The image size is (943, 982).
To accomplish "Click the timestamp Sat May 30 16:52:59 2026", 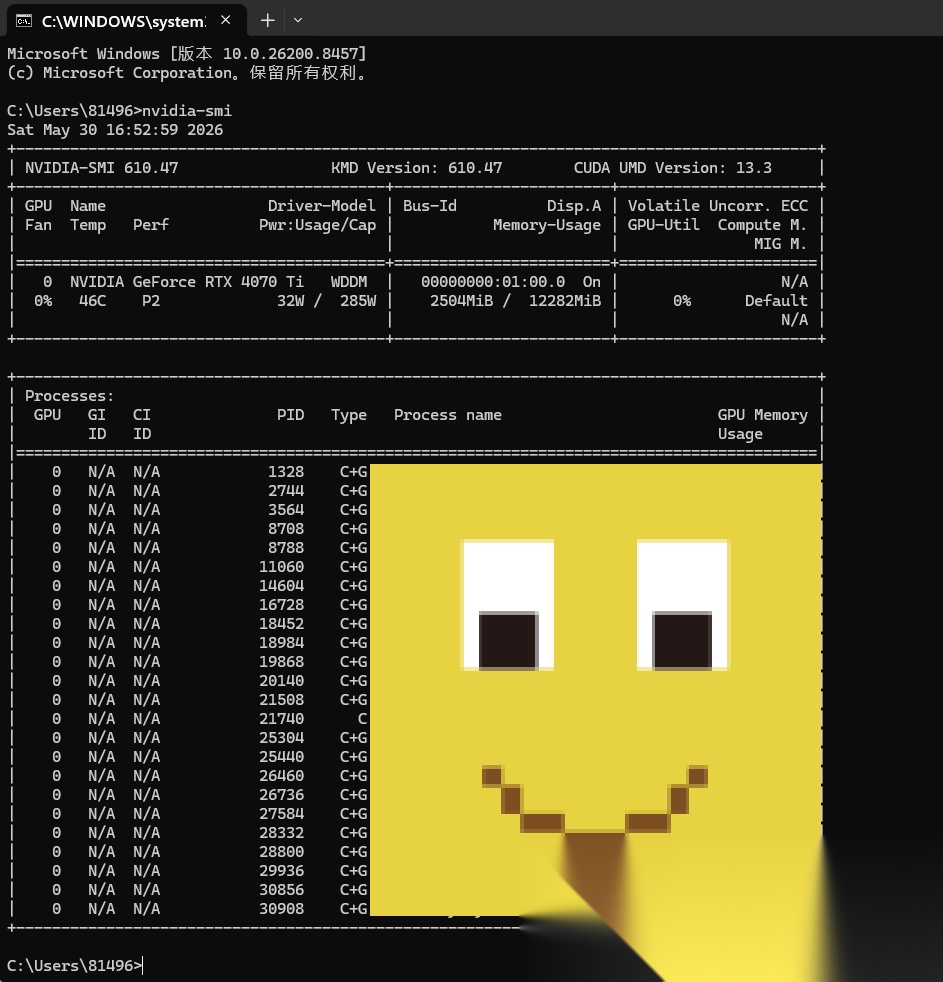I will (115, 130).
